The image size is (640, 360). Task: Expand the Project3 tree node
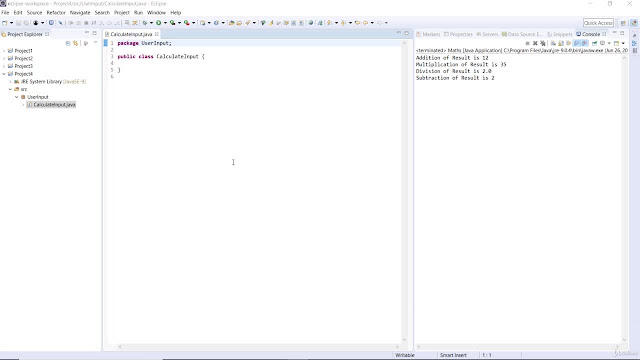tap(4, 66)
